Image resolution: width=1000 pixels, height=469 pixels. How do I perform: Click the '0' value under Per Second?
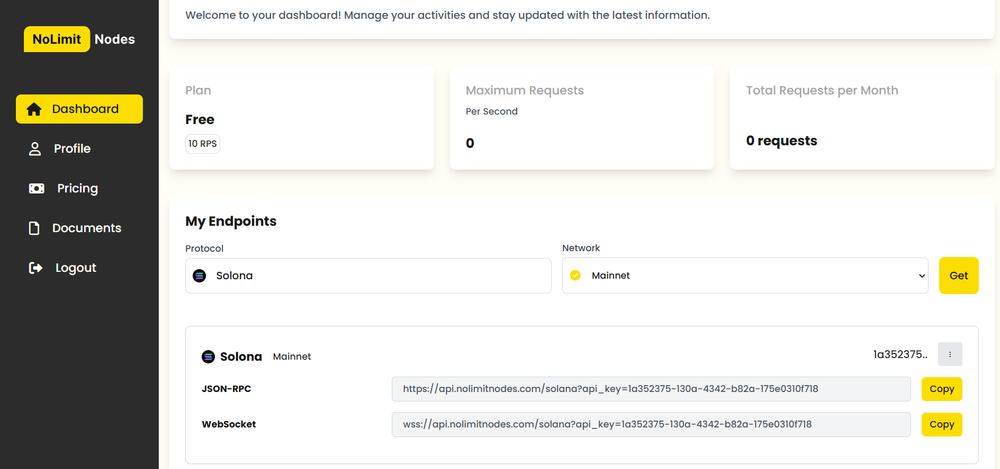pyautogui.click(x=470, y=143)
